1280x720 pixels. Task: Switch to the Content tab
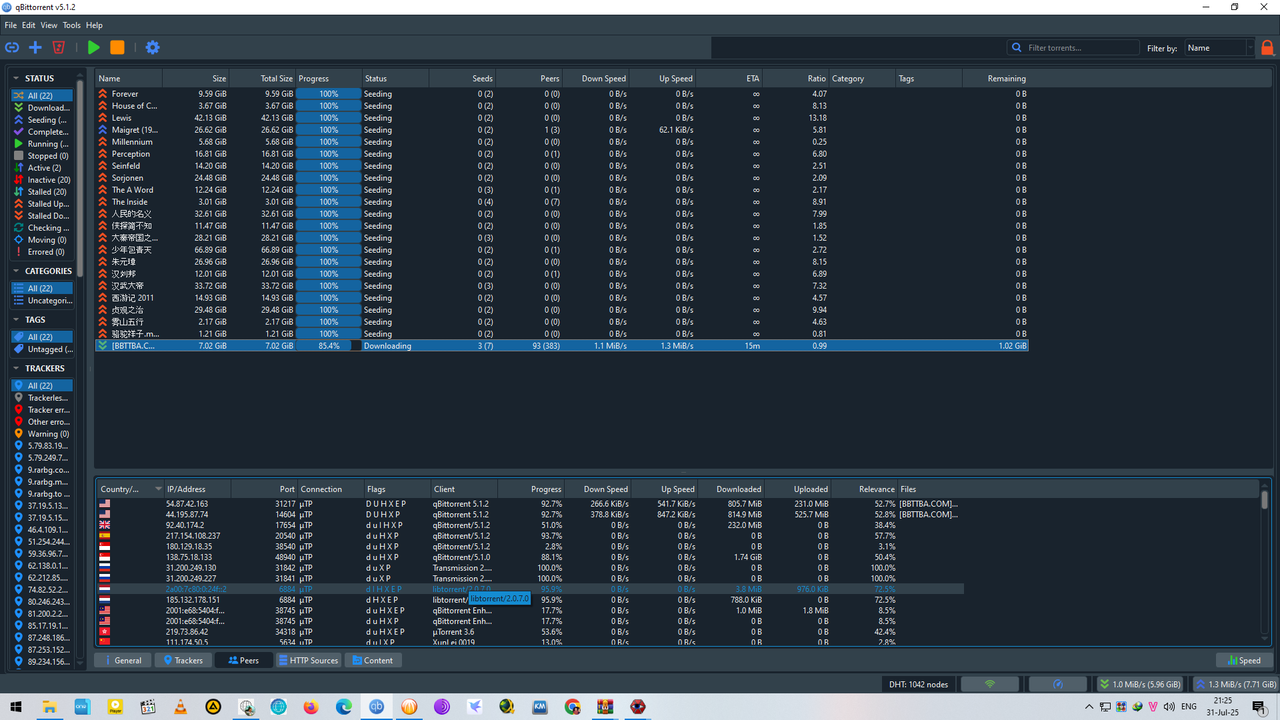372,660
